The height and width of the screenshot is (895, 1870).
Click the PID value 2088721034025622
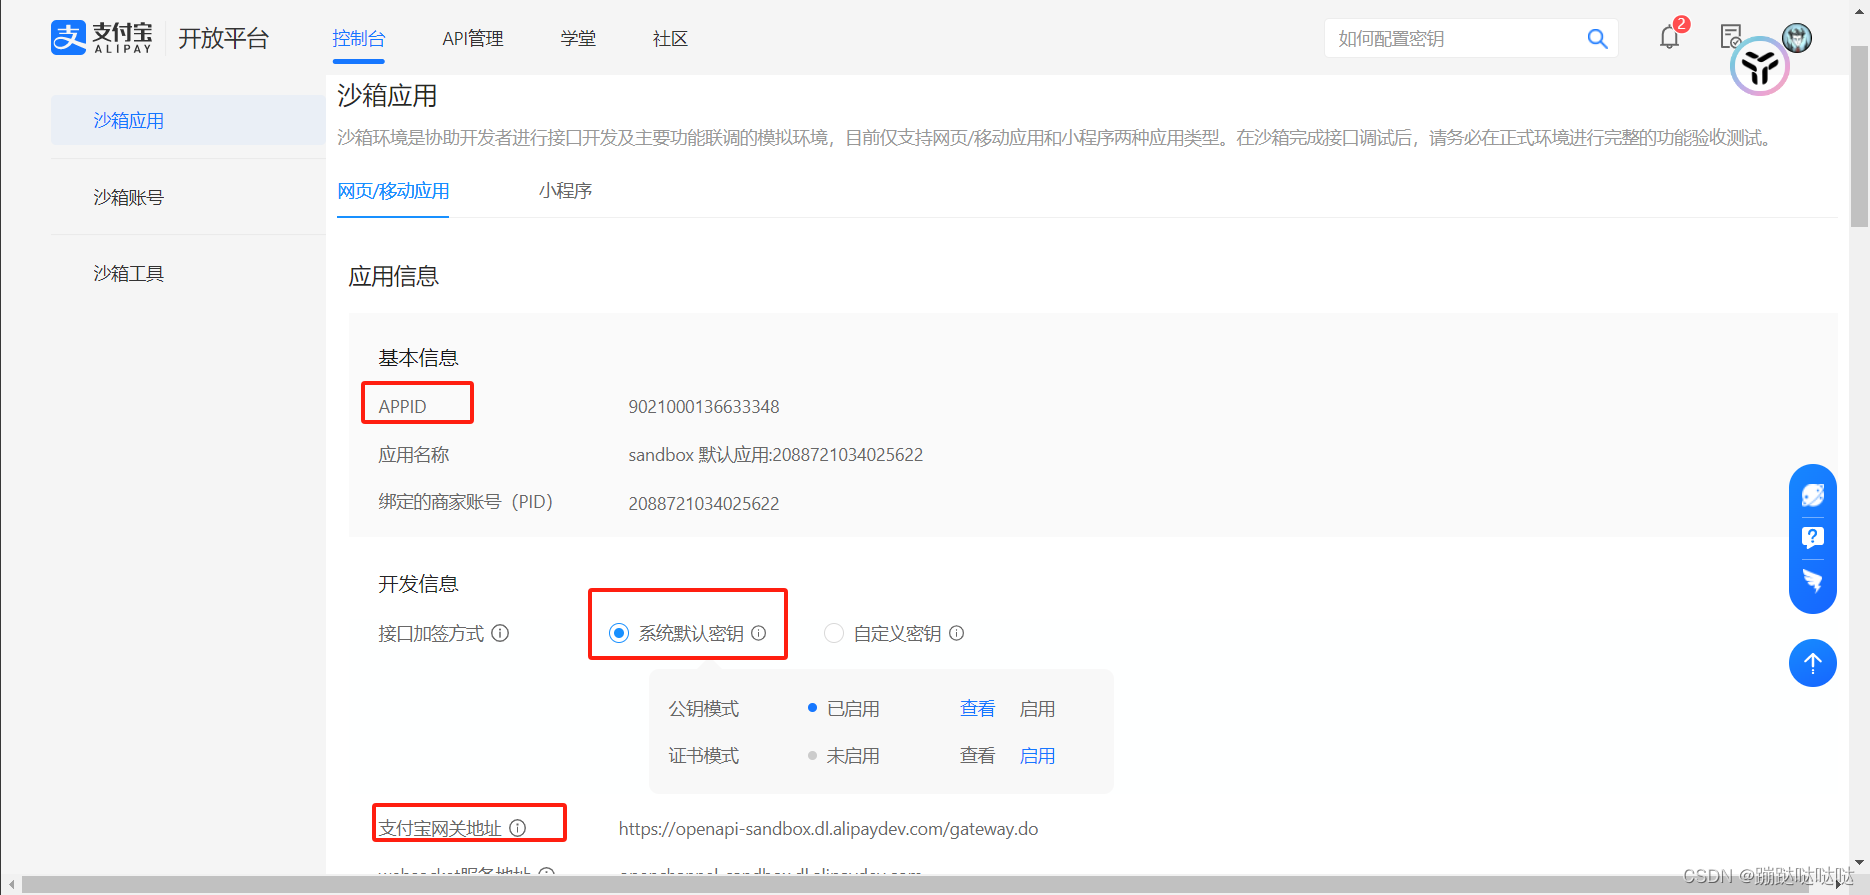coord(704,504)
